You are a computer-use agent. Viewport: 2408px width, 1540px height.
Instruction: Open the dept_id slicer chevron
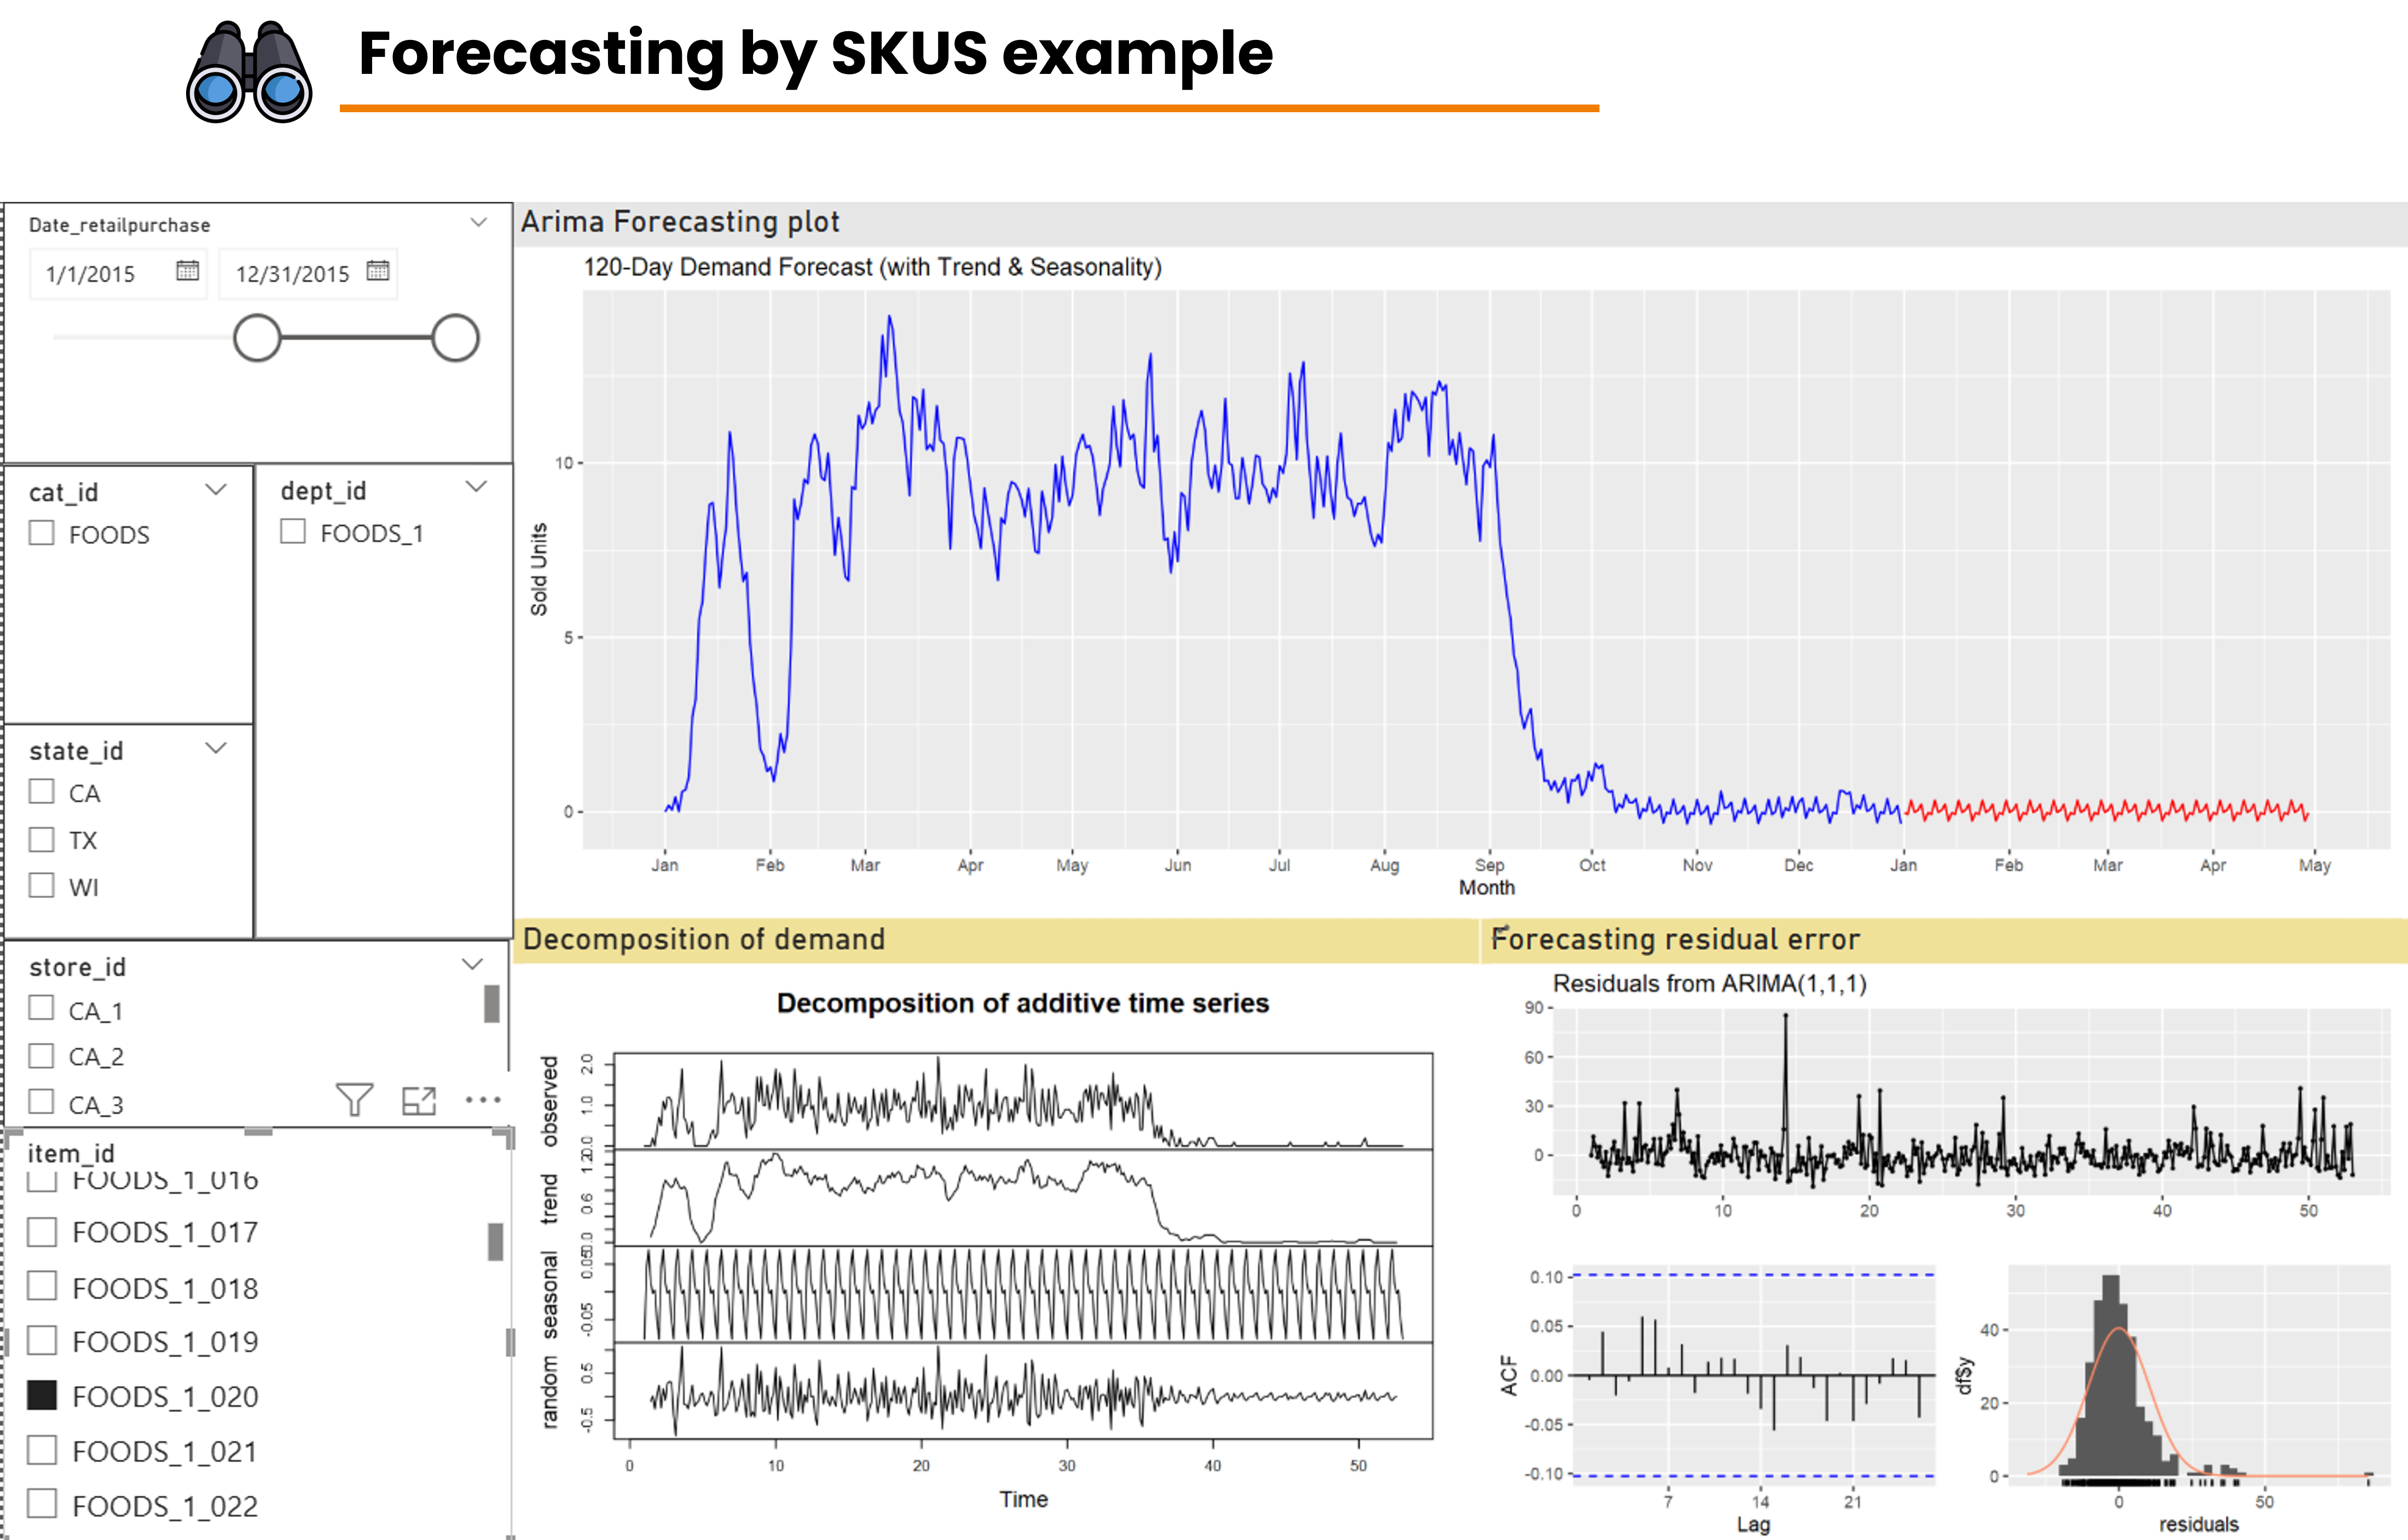click(x=477, y=488)
